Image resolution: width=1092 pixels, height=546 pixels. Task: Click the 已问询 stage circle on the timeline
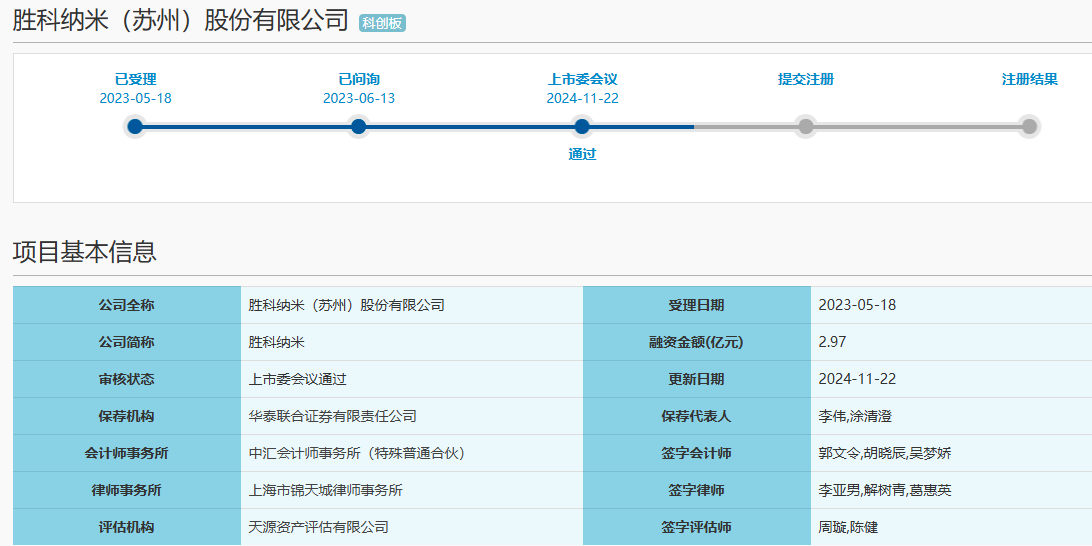click(358, 126)
